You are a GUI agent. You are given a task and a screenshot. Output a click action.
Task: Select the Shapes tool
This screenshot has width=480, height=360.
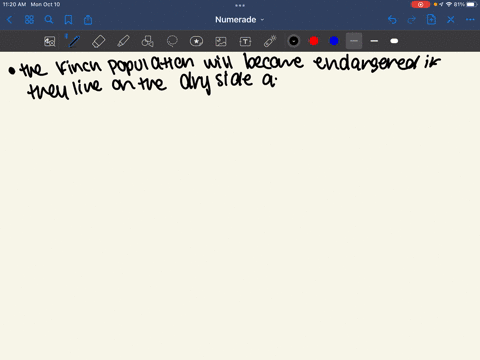point(147,41)
